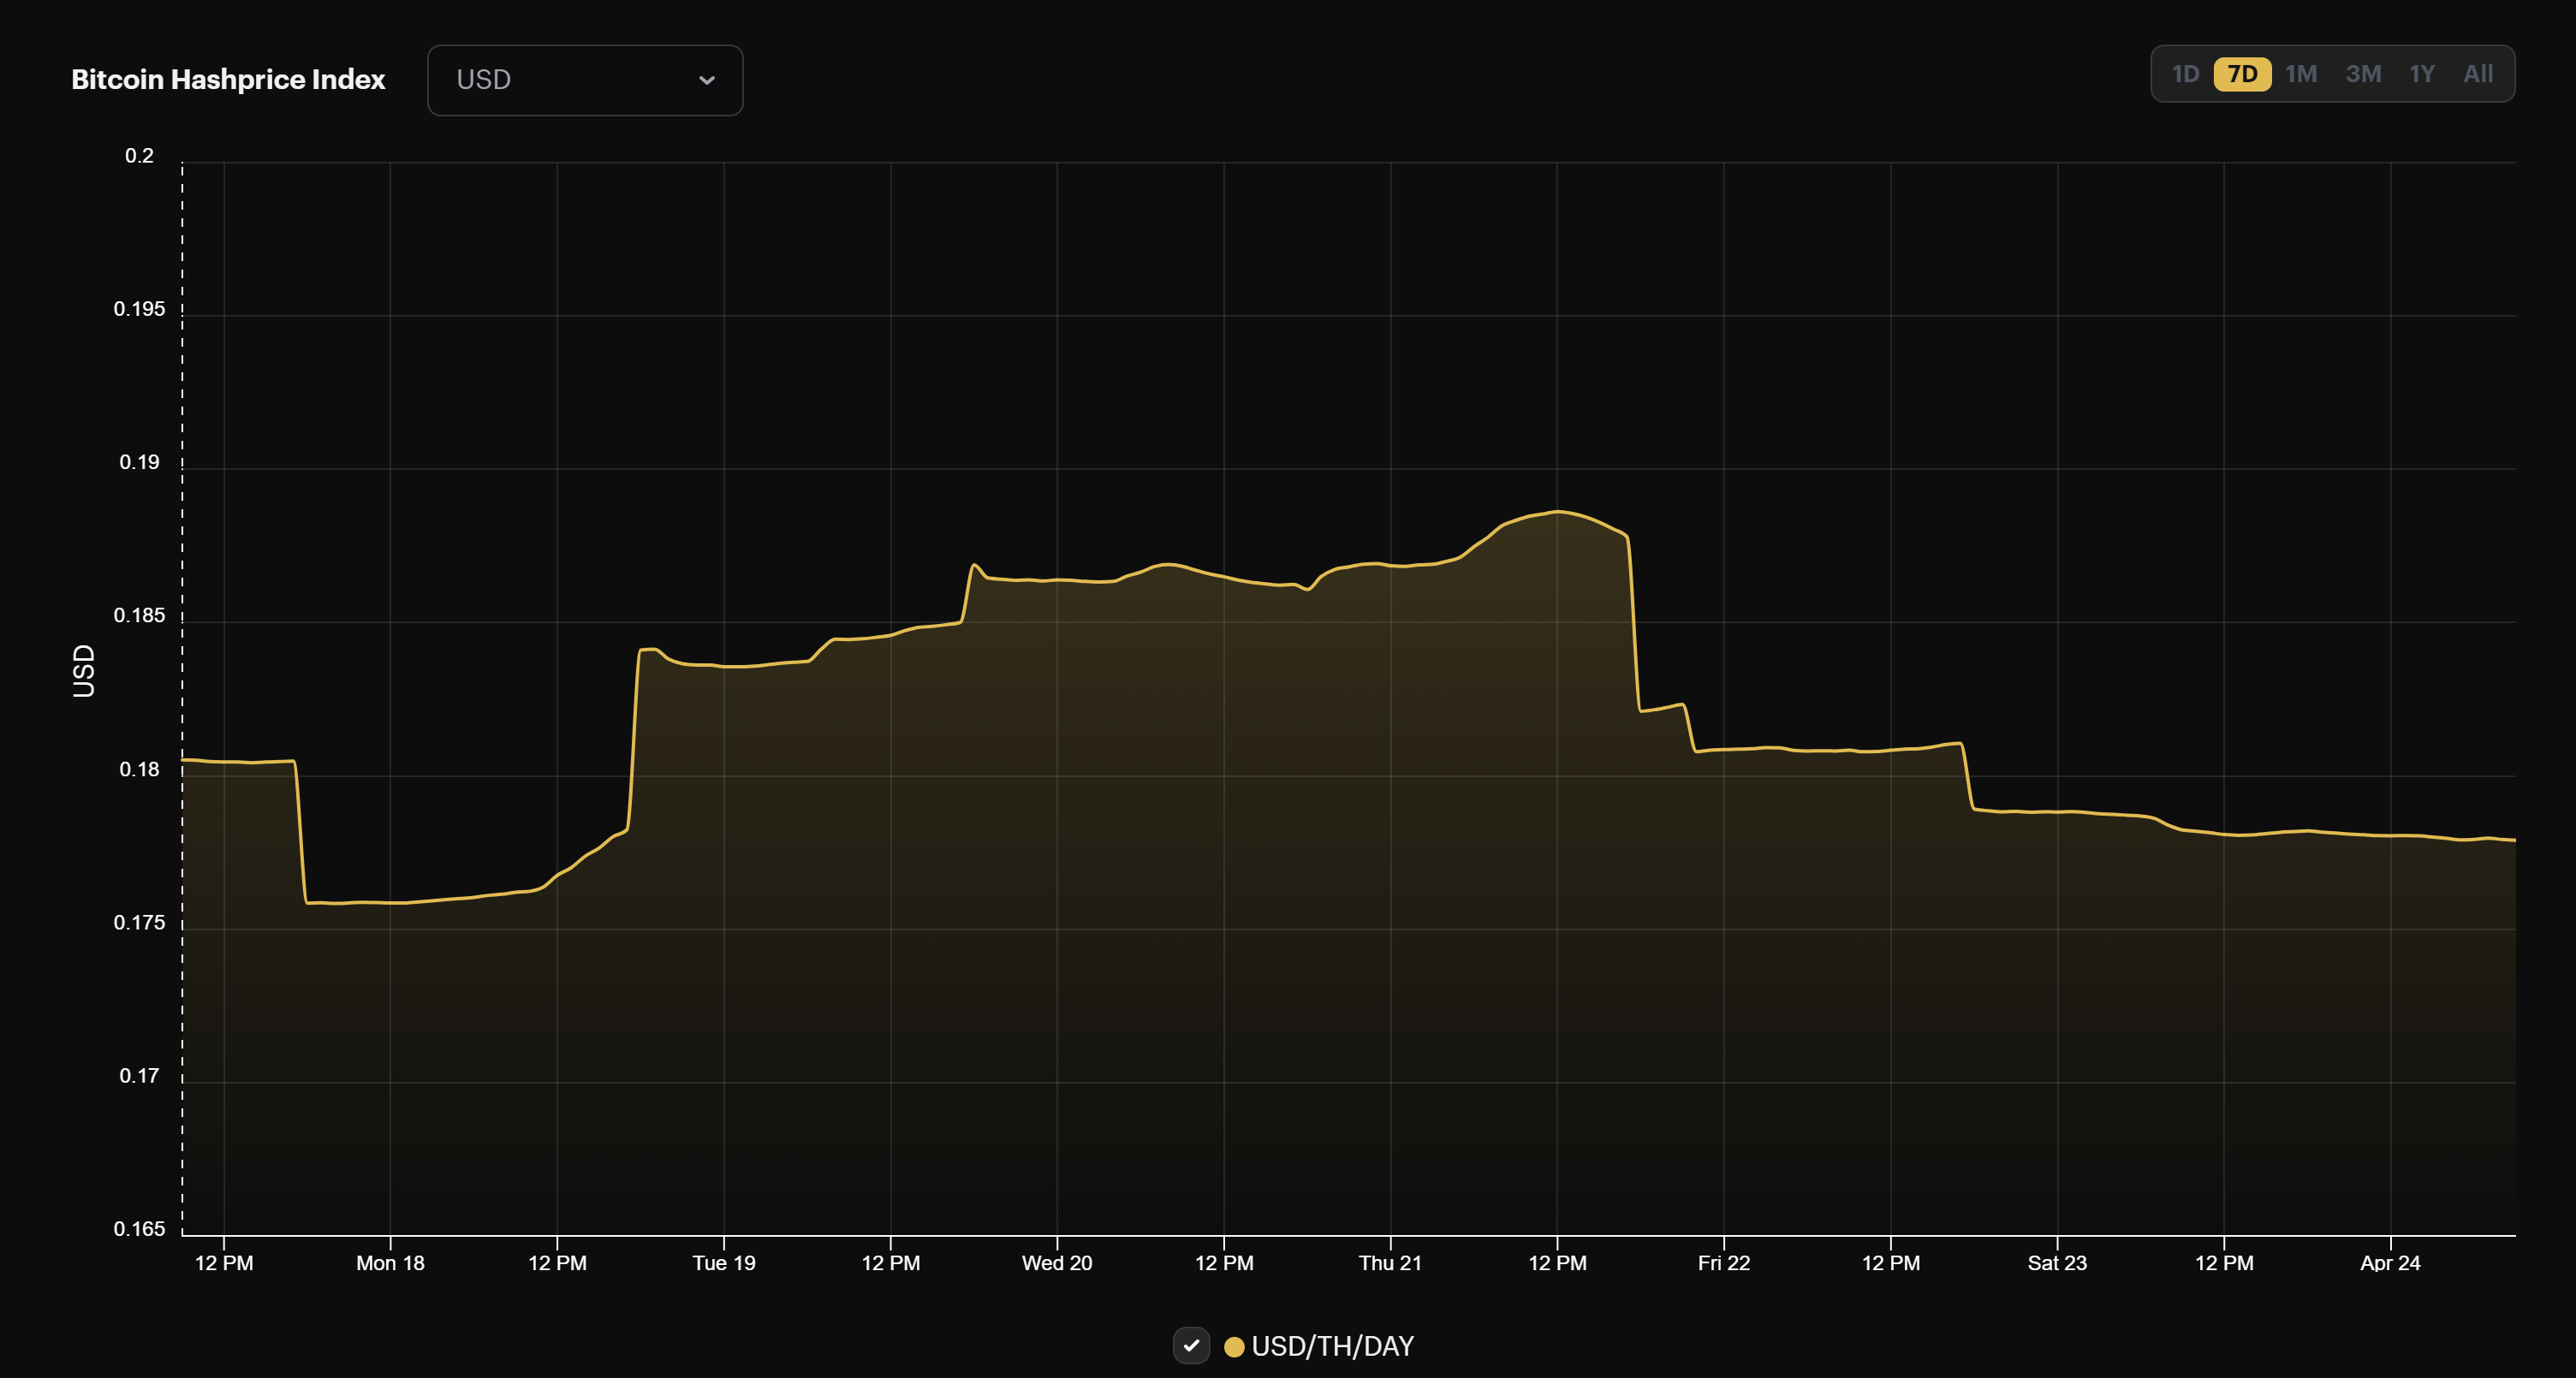The width and height of the screenshot is (2576, 1378).
Task: Click the 0.2 y-axis value
Action: click(139, 156)
